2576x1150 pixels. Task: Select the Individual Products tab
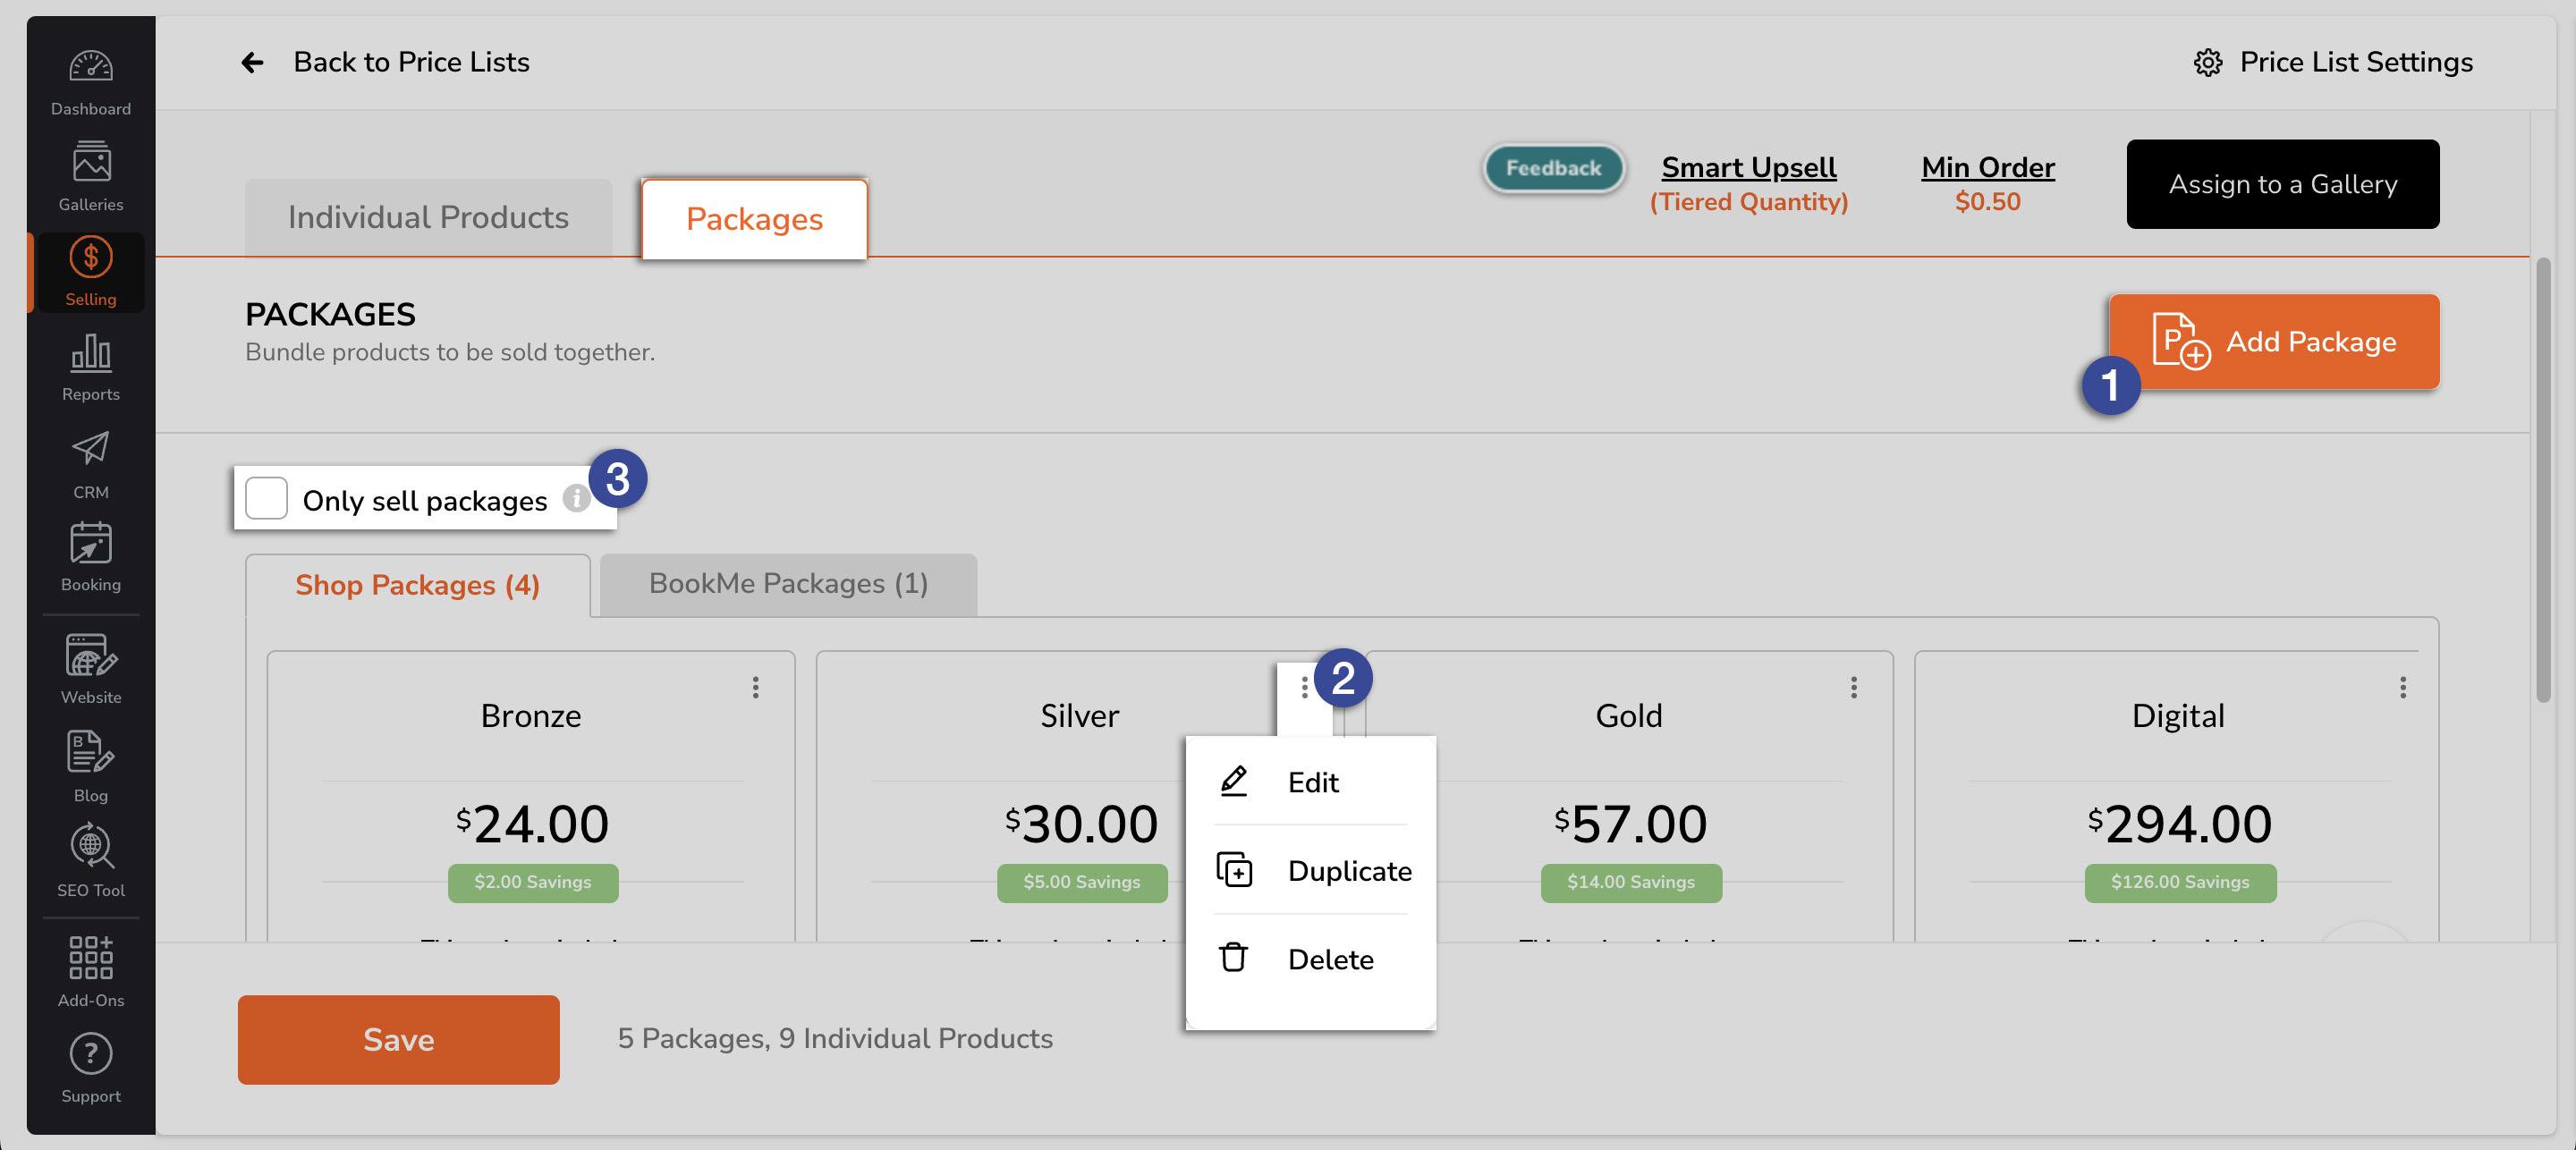428,218
